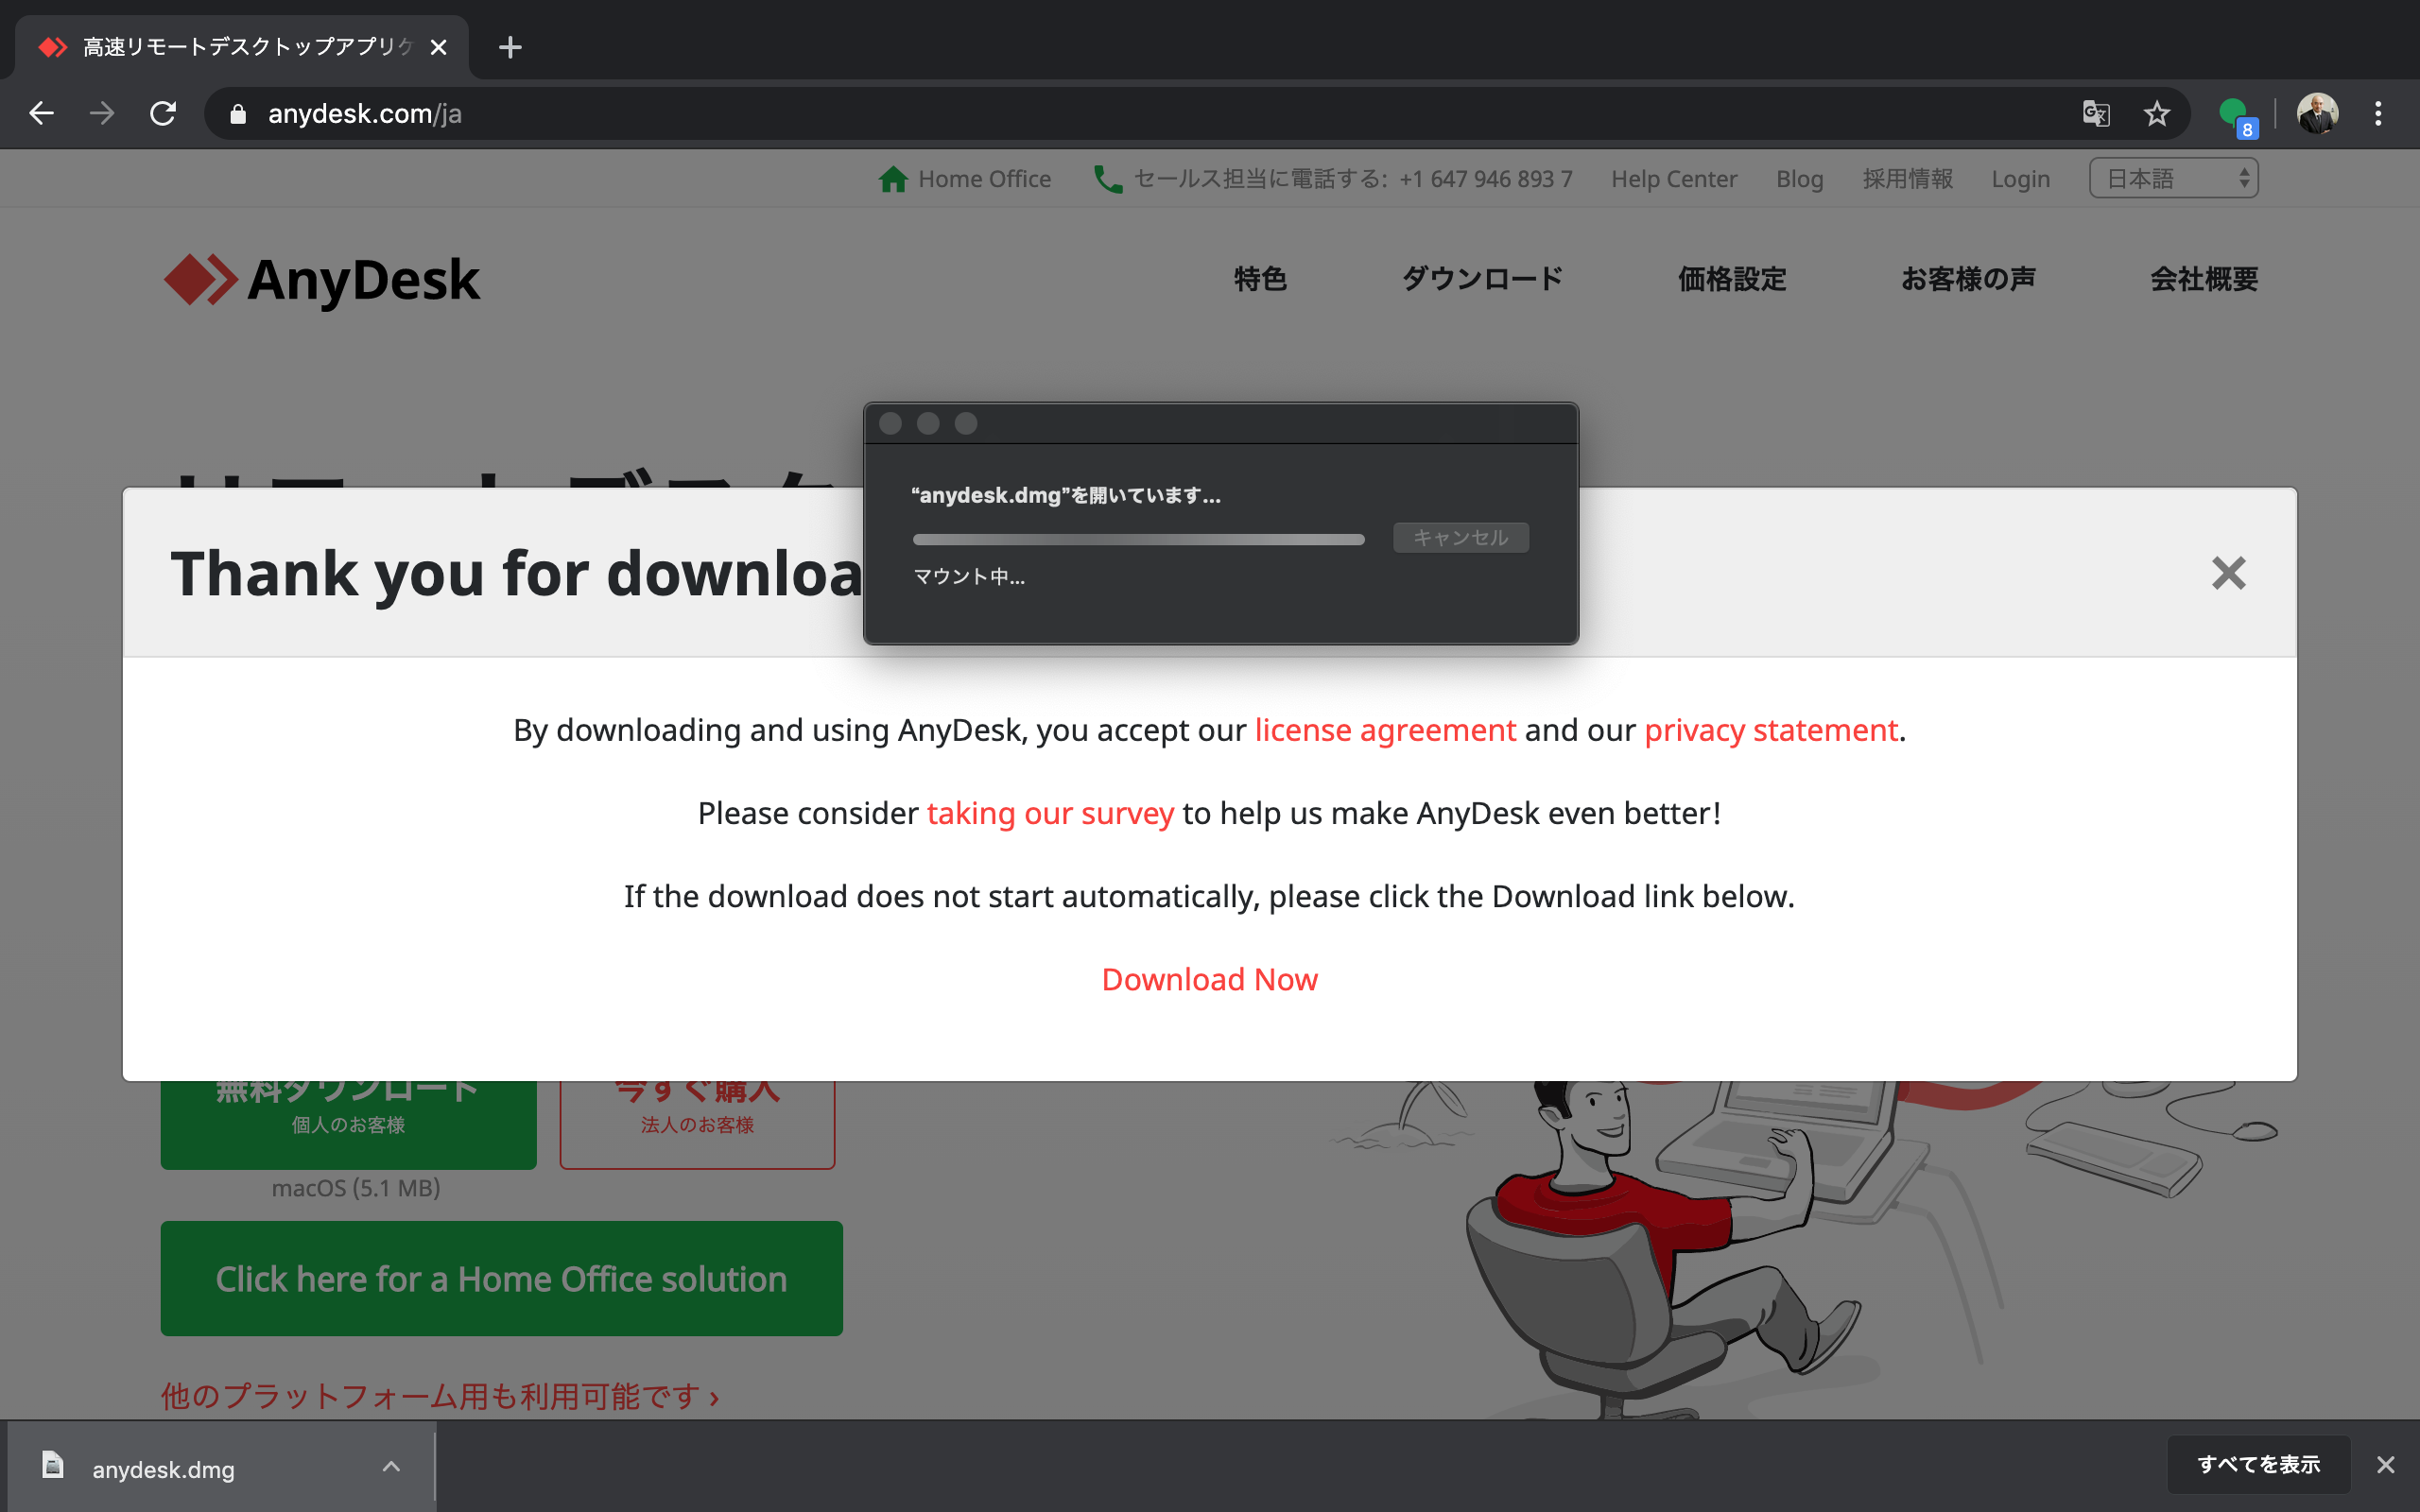Click the マウント中... status text
The height and width of the screenshot is (1512, 2420).
point(968,577)
